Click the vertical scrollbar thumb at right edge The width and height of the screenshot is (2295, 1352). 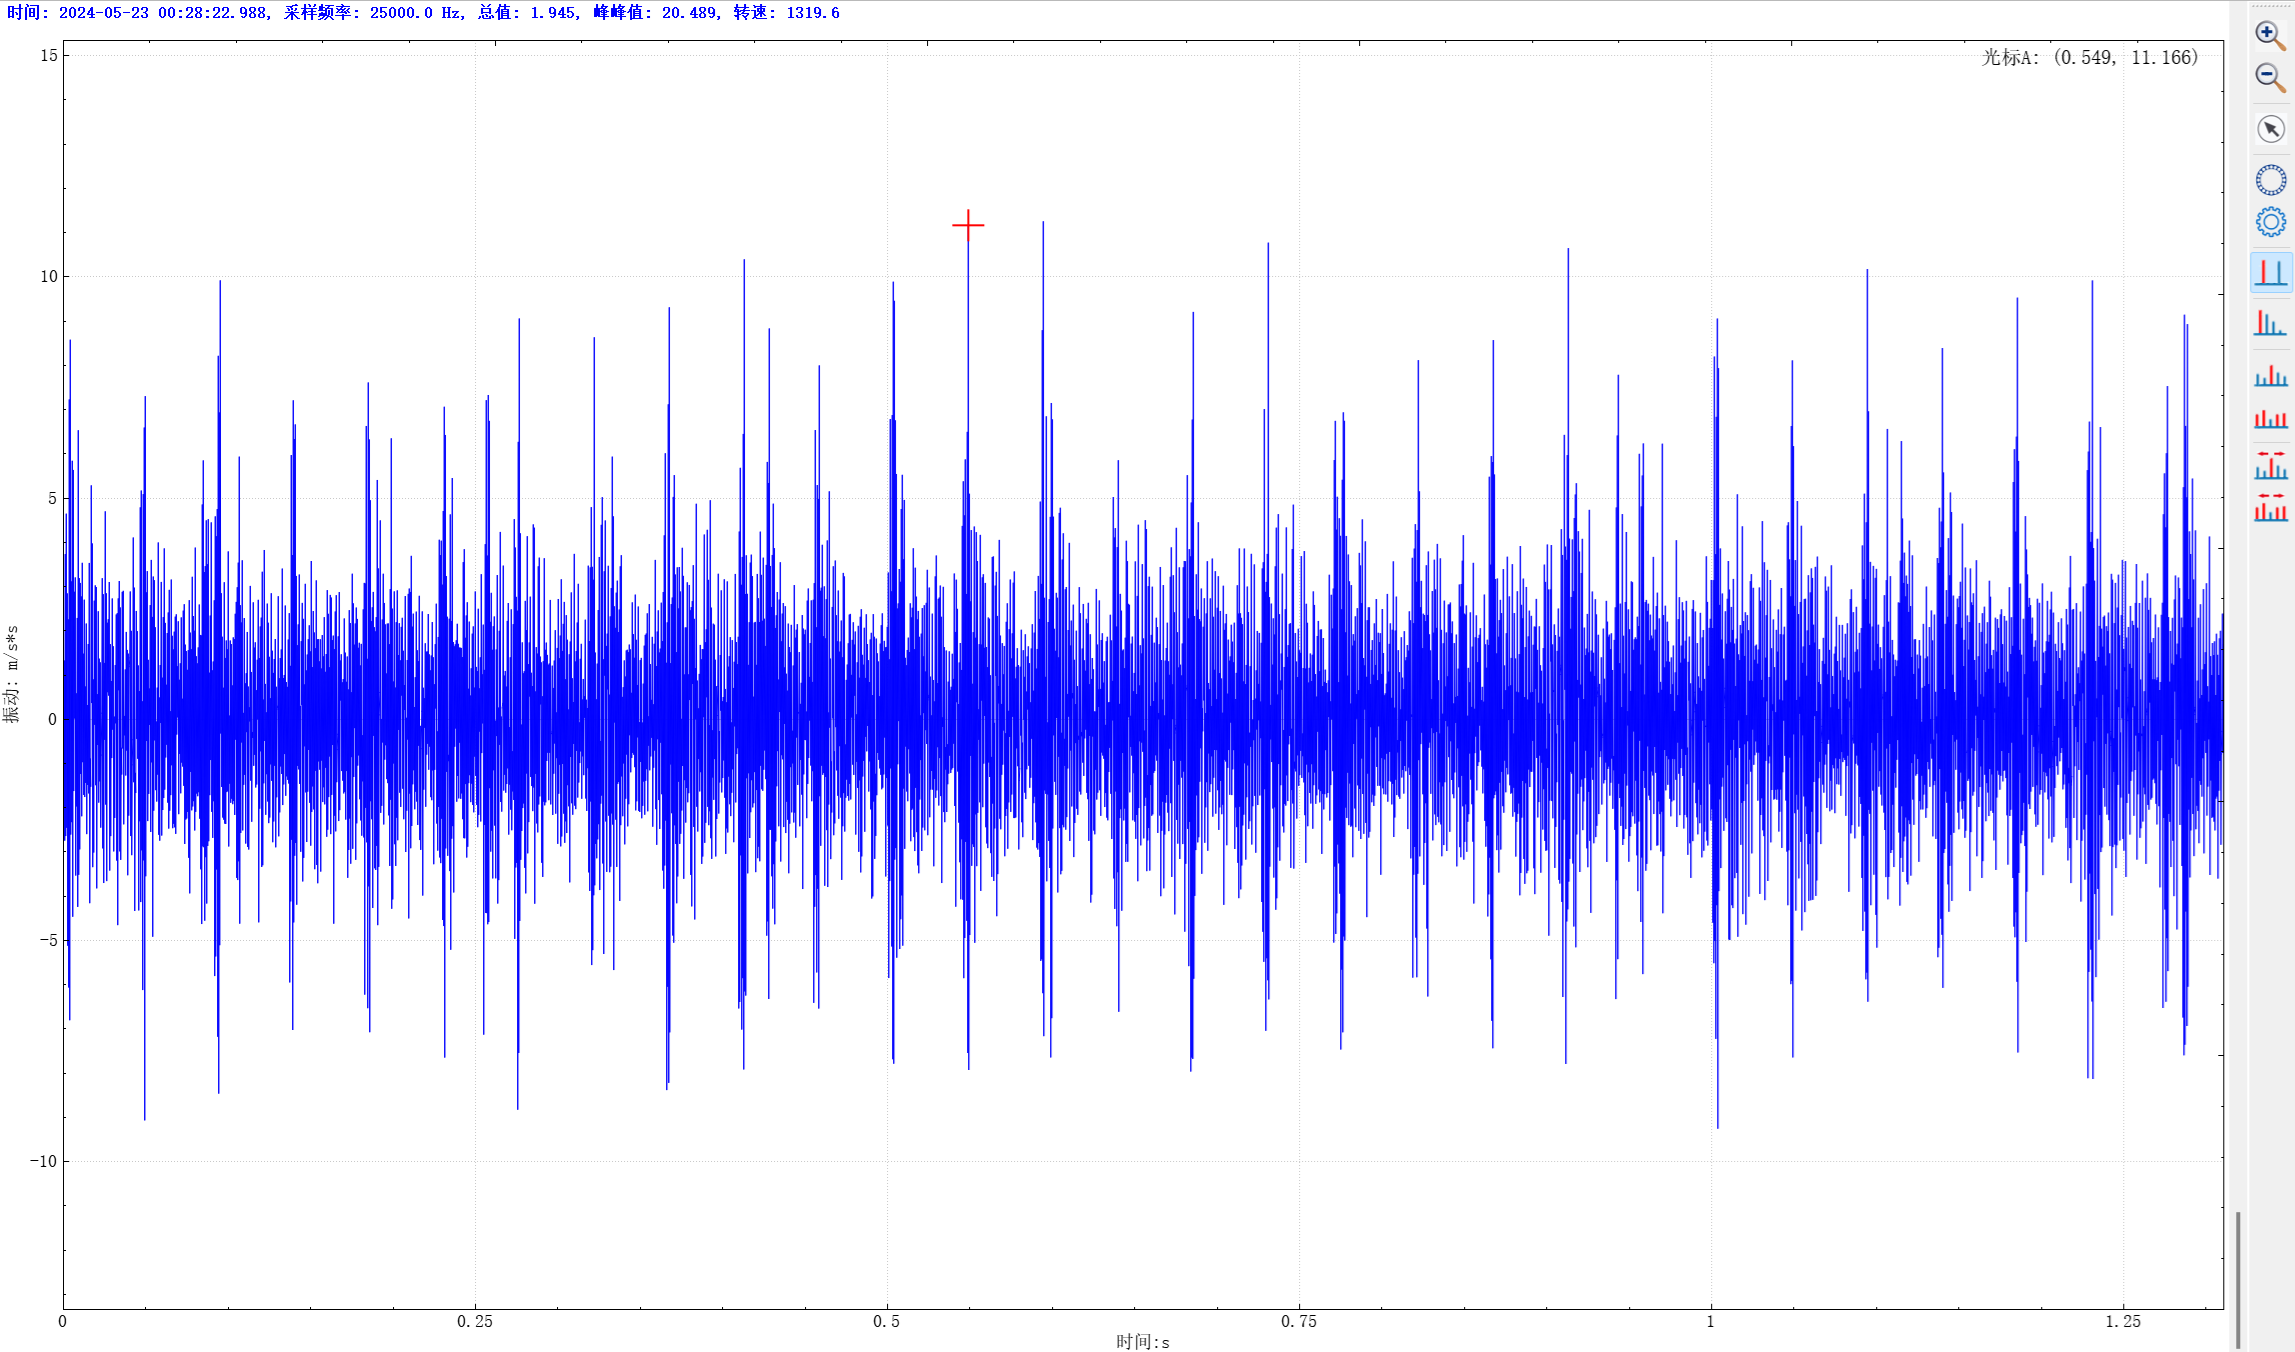2238,1280
